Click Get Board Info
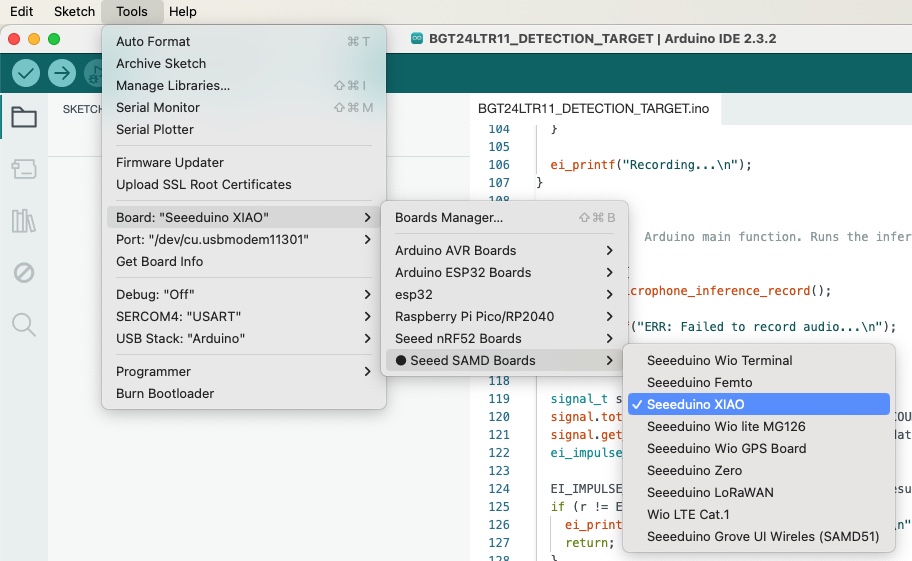The height and width of the screenshot is (561, 912). 244,262
